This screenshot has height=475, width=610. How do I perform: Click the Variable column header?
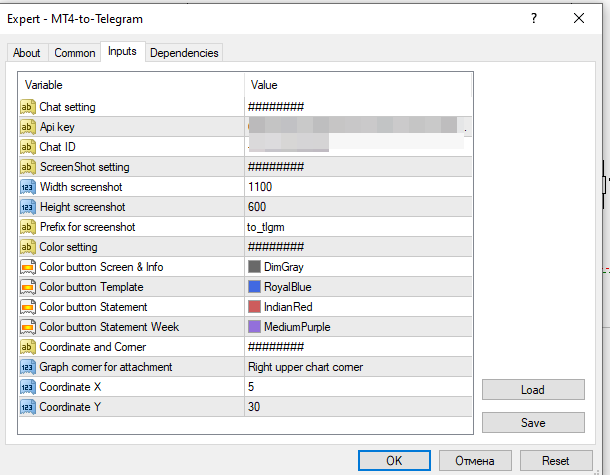(x=131, y=85)
